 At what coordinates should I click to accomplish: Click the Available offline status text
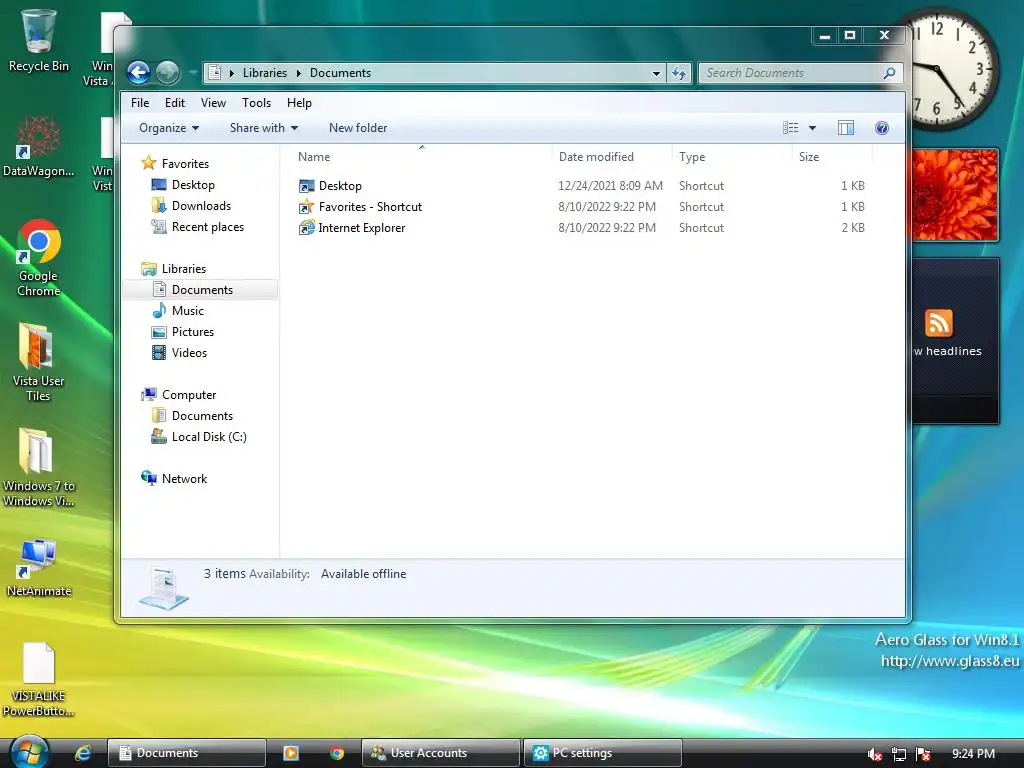pos(363,573)
